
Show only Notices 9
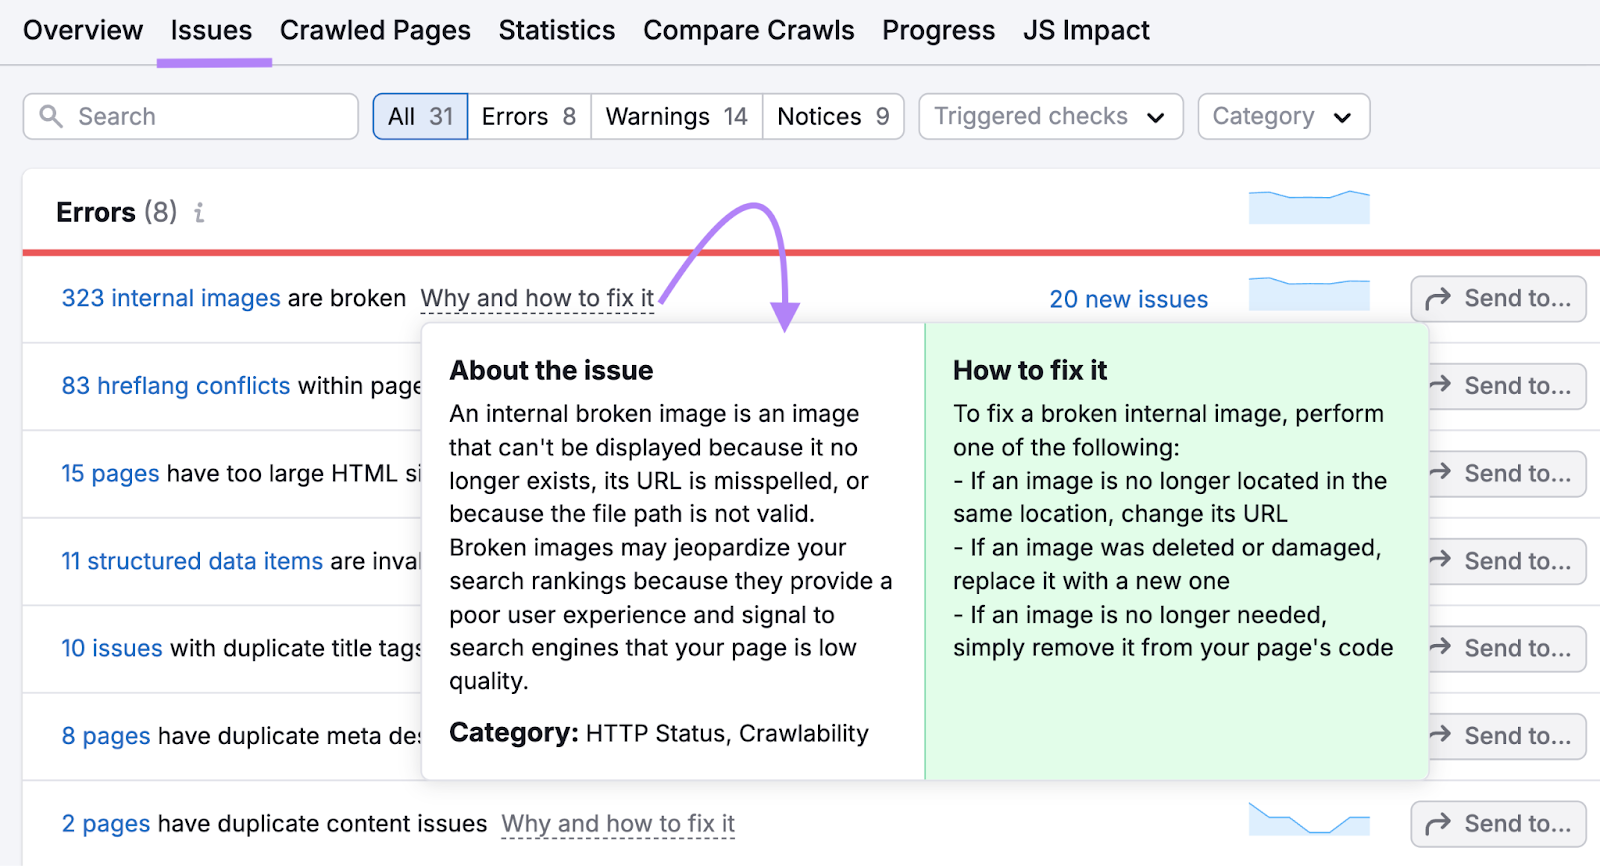[x=832, y=117]
